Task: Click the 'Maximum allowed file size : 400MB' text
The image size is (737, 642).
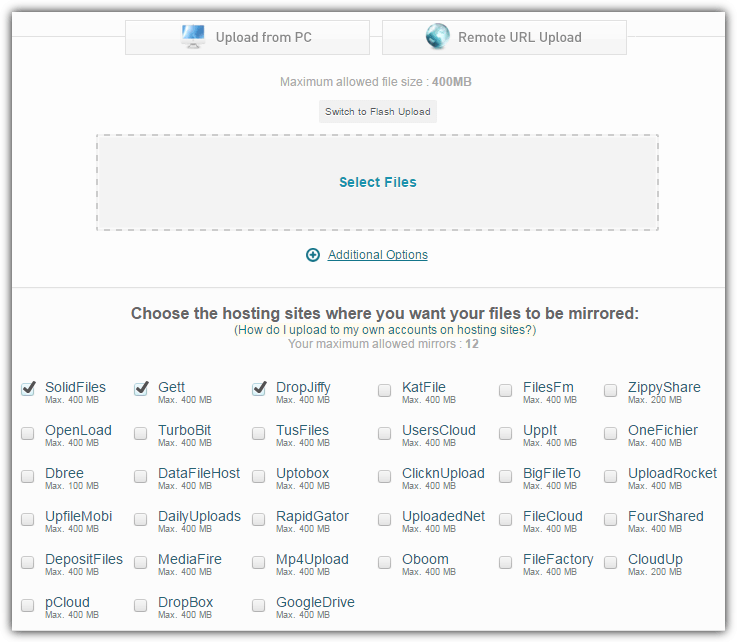Action: click(x=376, y=82)
